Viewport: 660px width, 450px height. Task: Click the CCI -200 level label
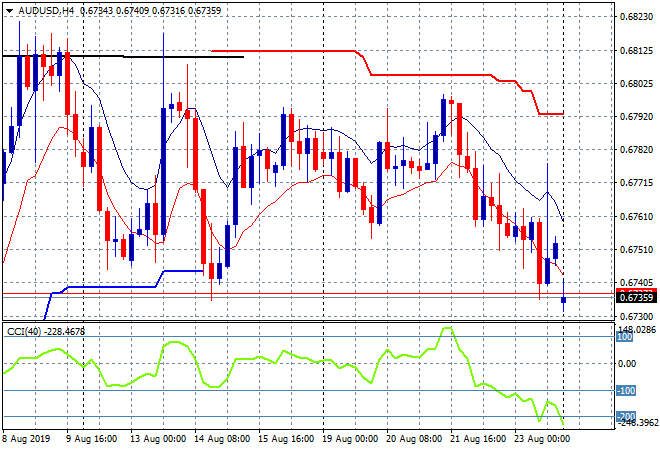click(x=626, y=416)
